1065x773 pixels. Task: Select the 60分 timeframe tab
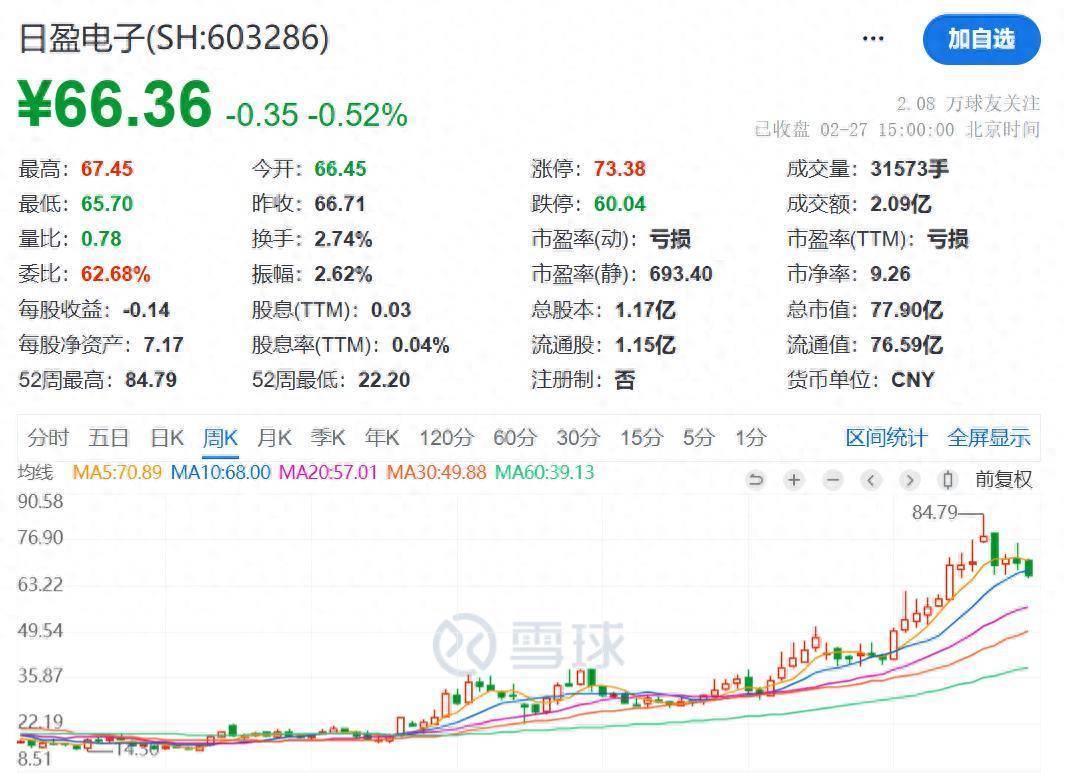[x=514, y=437]
